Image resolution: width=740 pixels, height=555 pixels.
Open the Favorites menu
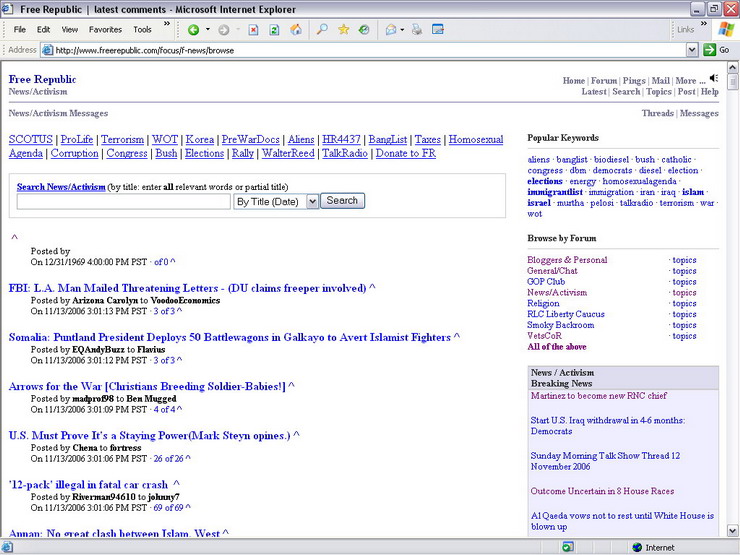[105, 29]
